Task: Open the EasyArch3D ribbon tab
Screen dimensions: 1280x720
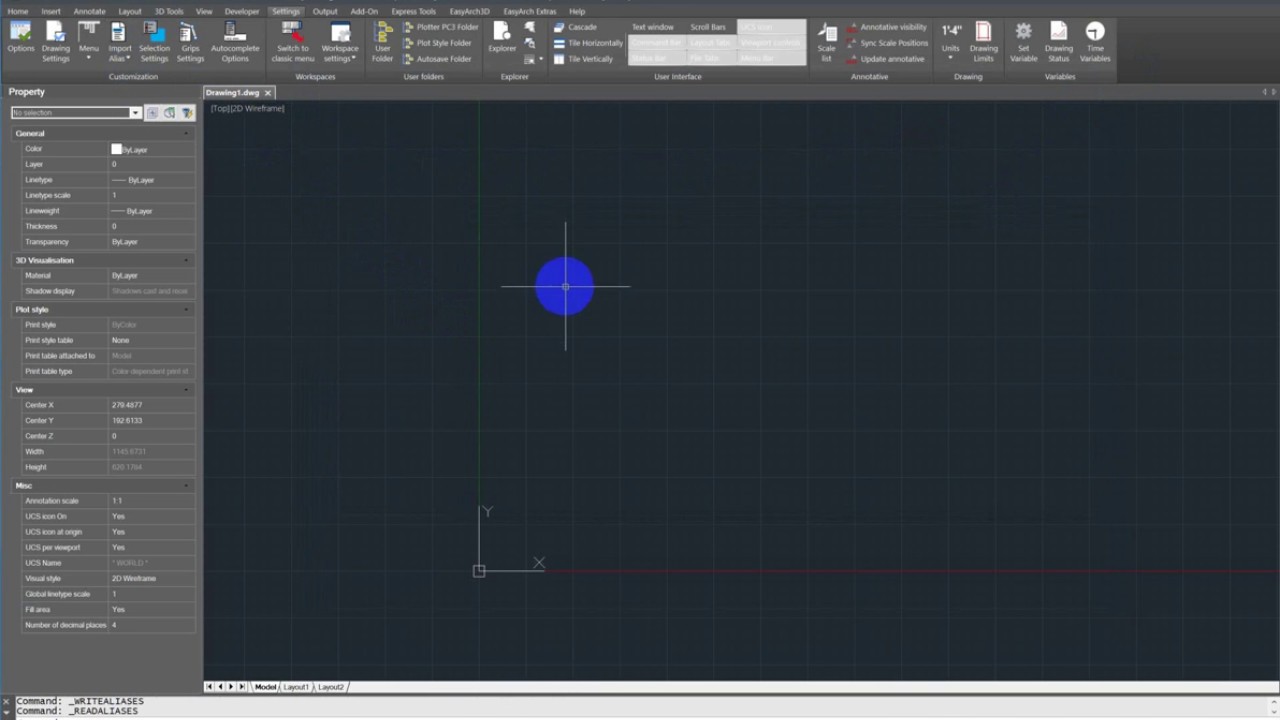Action: 469,11
